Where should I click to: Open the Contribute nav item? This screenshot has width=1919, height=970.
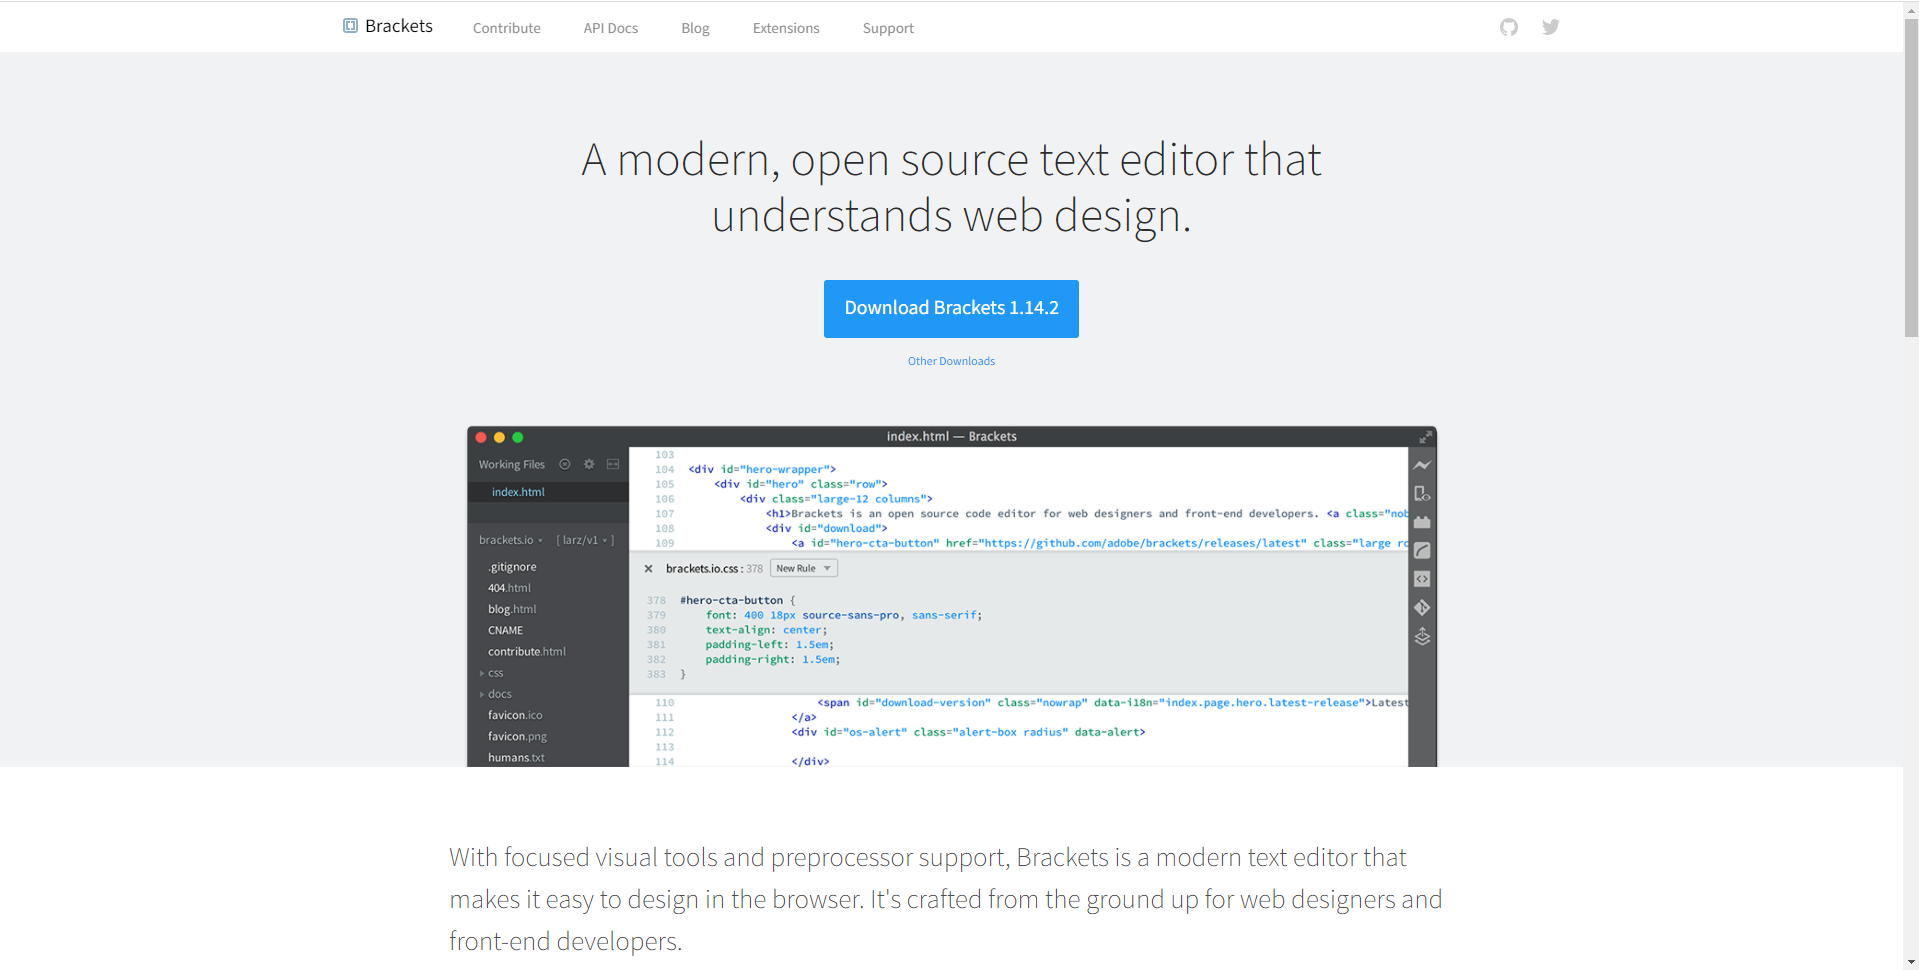507,28
